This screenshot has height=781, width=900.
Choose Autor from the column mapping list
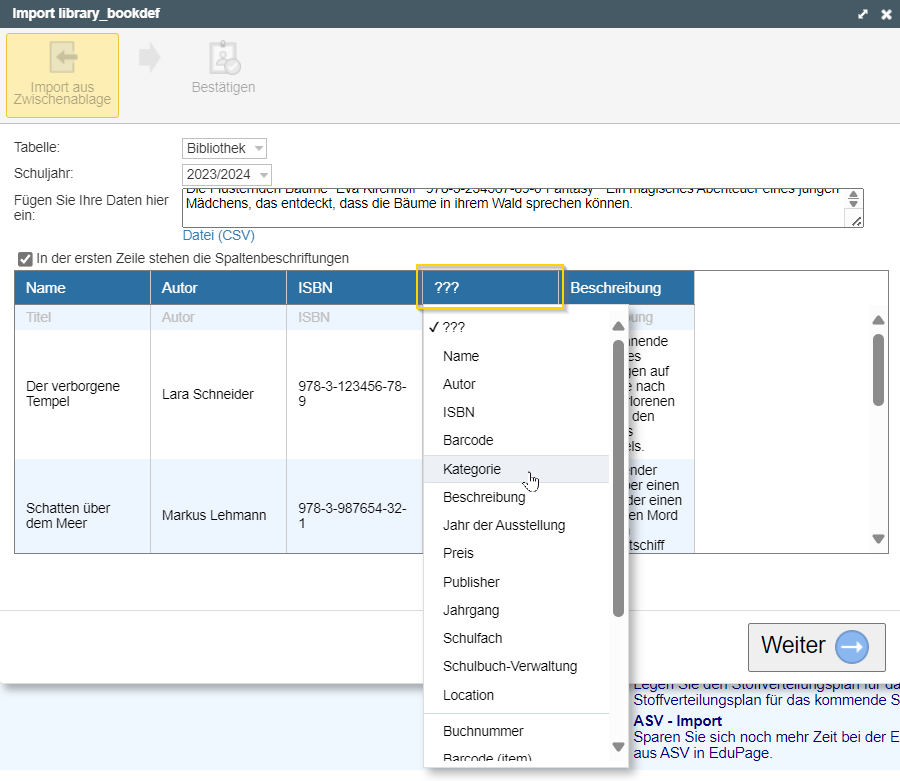[516, 384]
